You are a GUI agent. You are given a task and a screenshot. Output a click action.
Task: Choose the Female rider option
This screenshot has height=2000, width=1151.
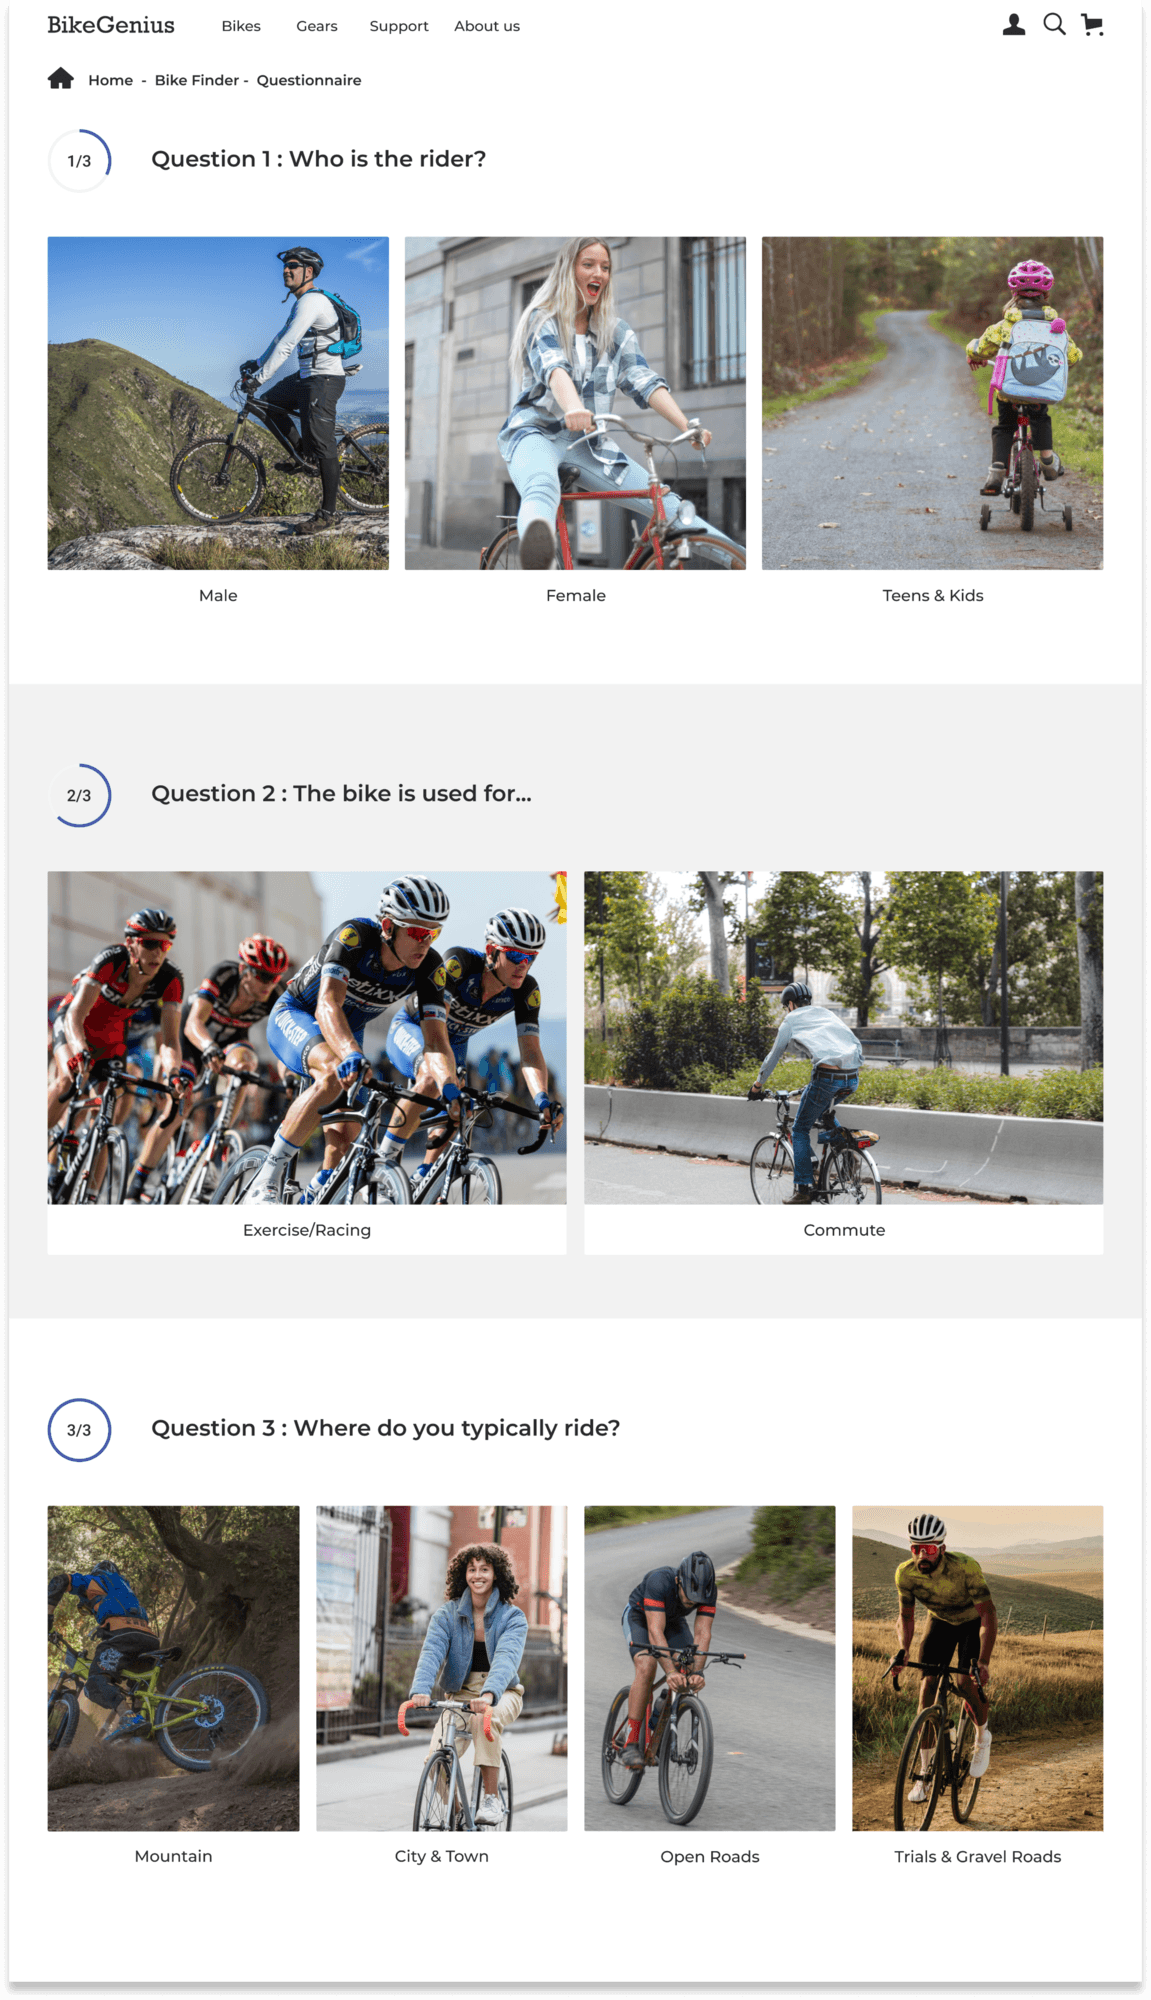575,403
